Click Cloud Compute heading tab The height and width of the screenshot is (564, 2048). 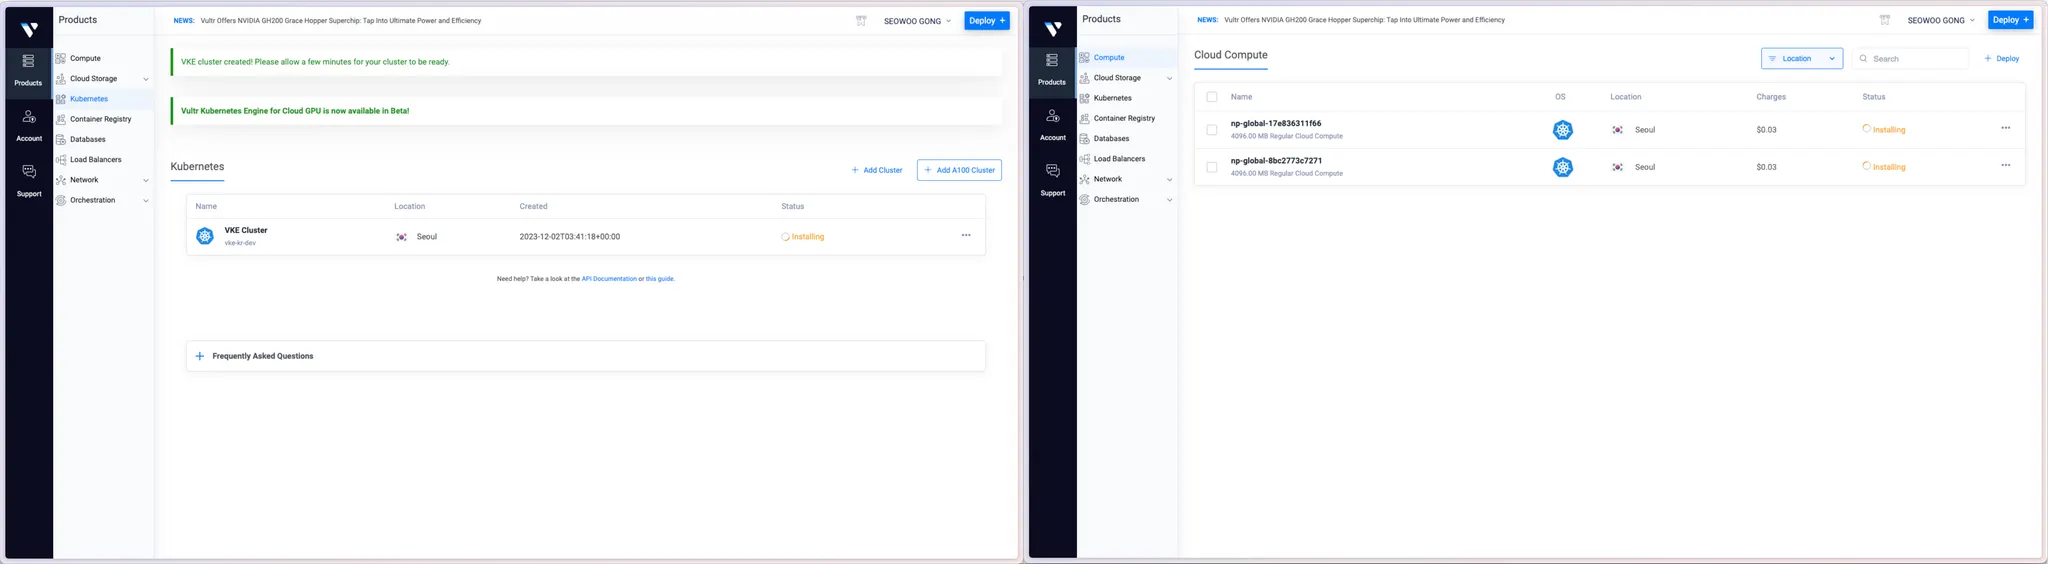(1231, 55)
